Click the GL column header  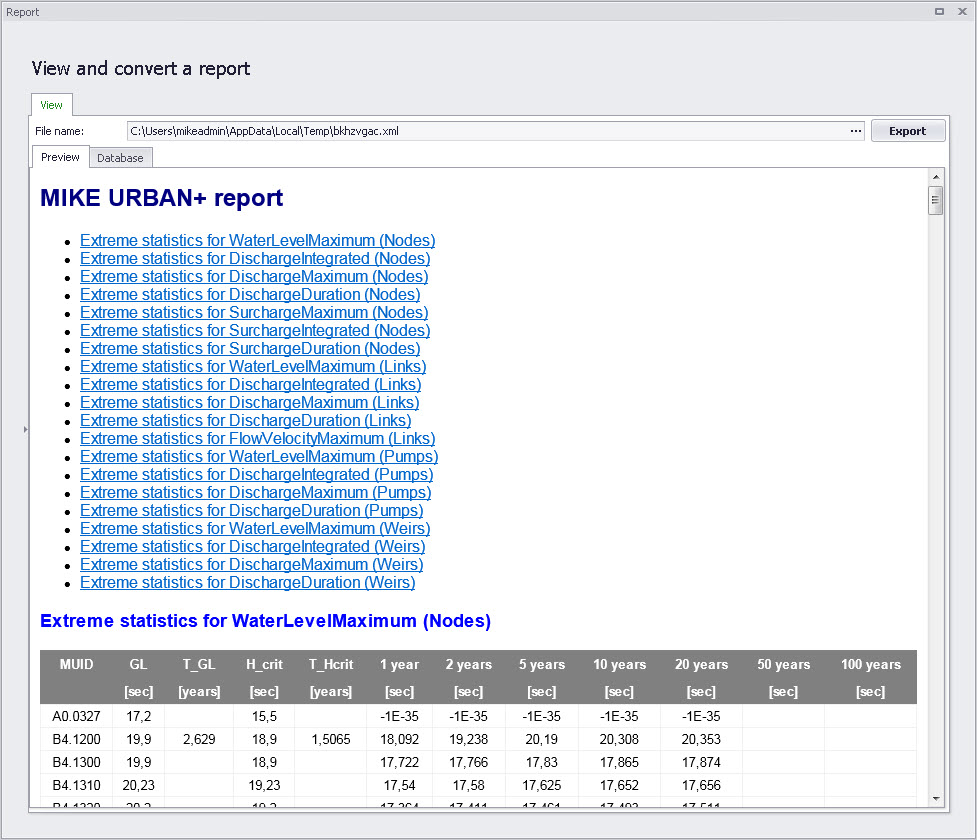pos(138,665)
